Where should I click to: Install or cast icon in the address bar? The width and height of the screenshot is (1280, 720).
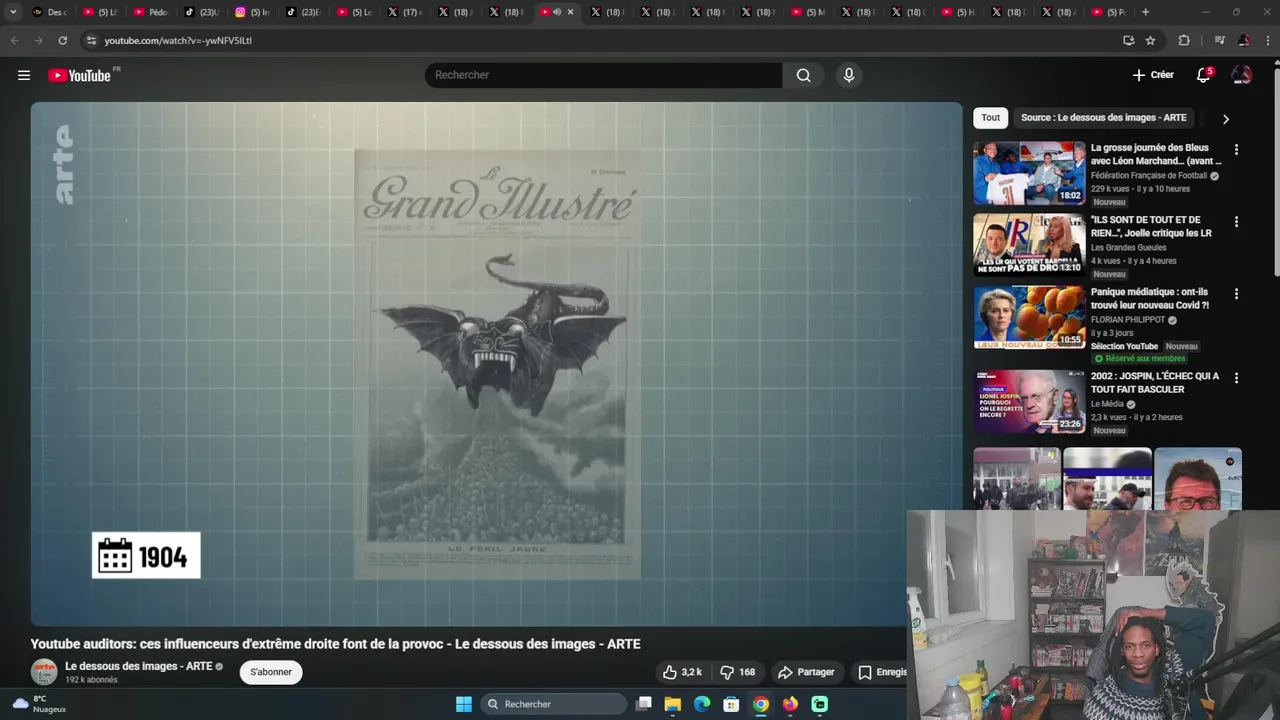[1128, 41]
